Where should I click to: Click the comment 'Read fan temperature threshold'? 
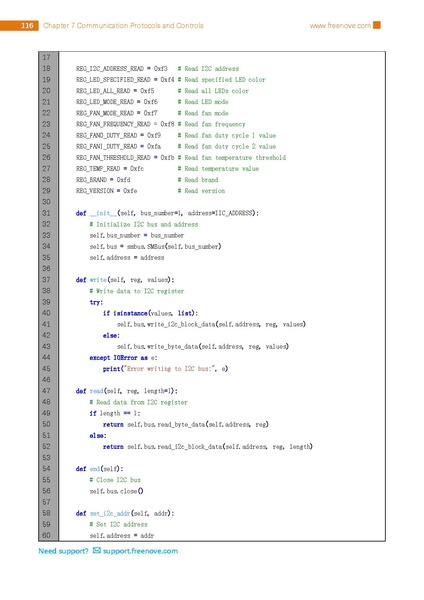click(x=232, y=157)
